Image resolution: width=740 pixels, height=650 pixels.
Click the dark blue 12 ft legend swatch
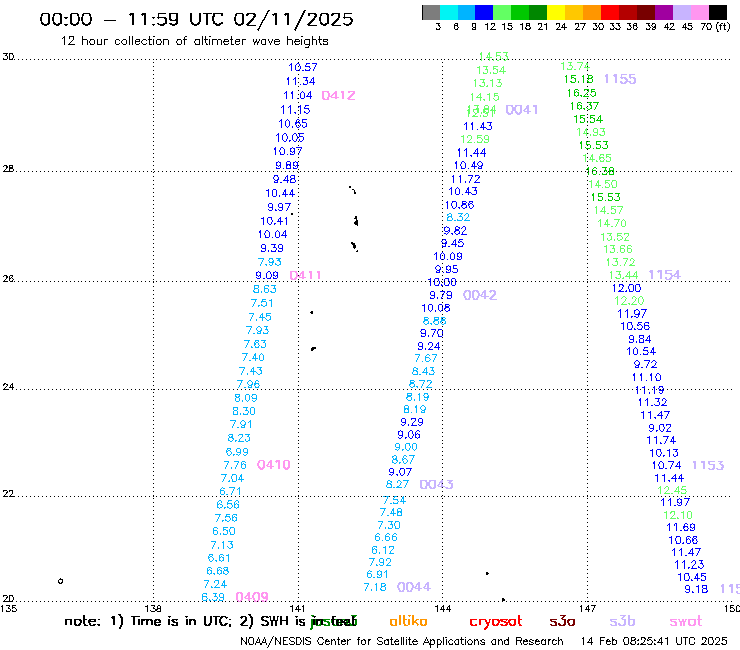click(x=485, y=12)
